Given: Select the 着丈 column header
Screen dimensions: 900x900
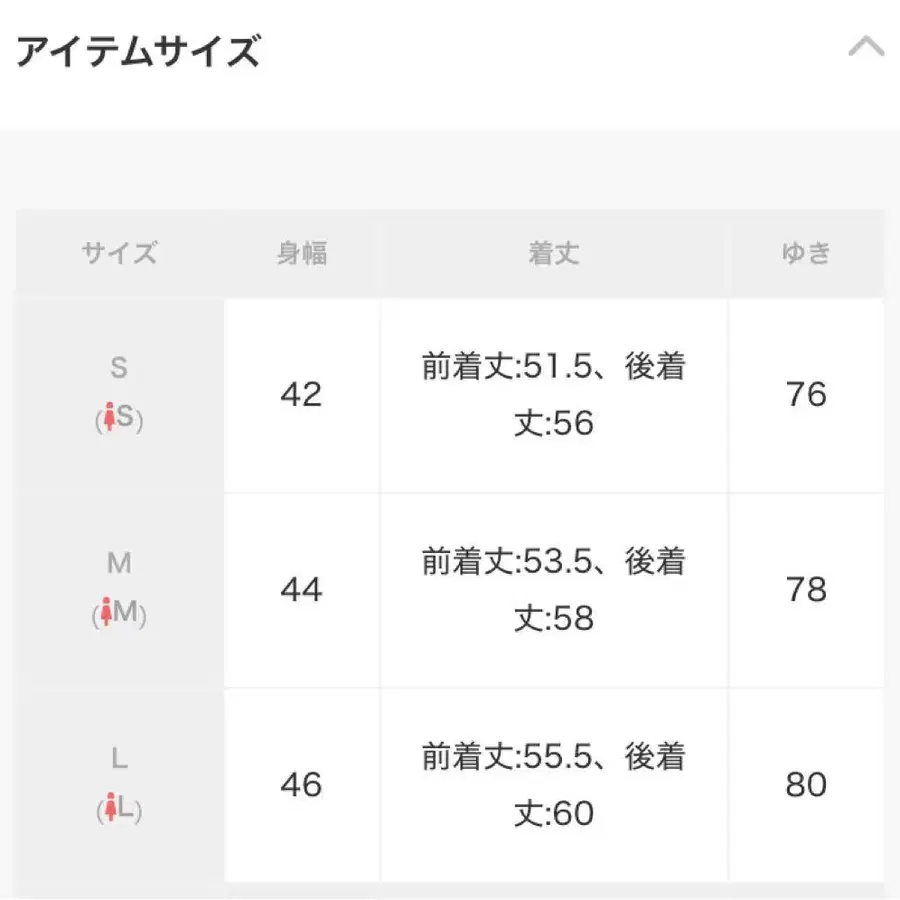Looking at the screenshot, I should 553,253.
